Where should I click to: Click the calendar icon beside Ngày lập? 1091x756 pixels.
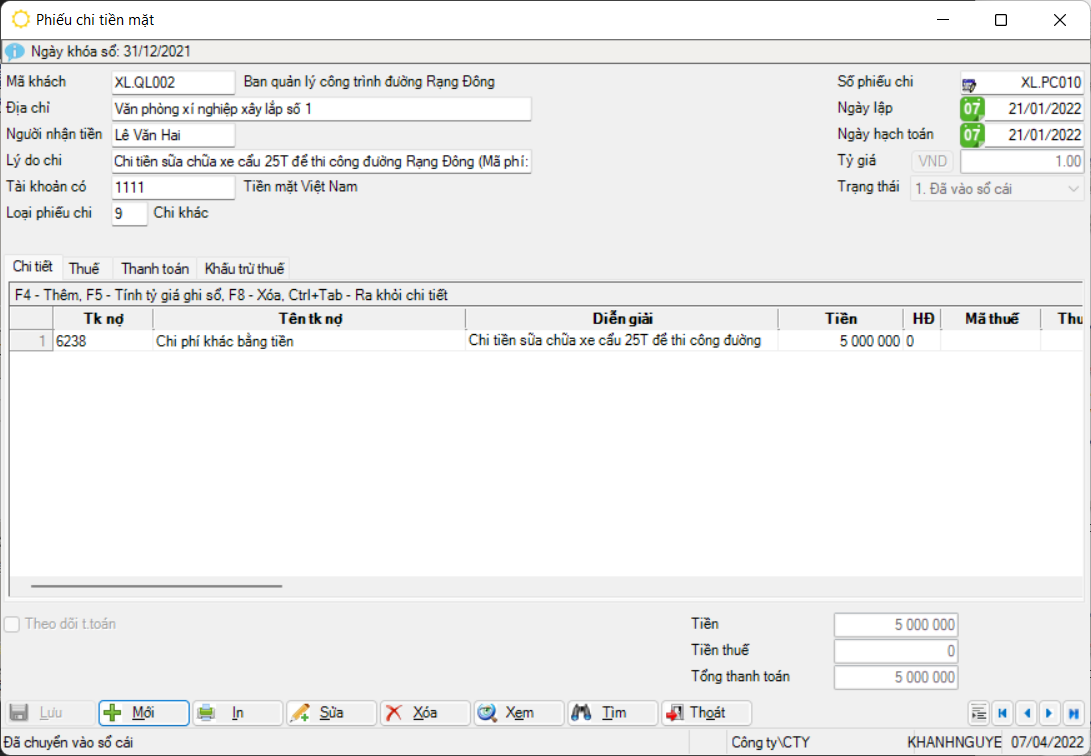[x=971, y=109]
